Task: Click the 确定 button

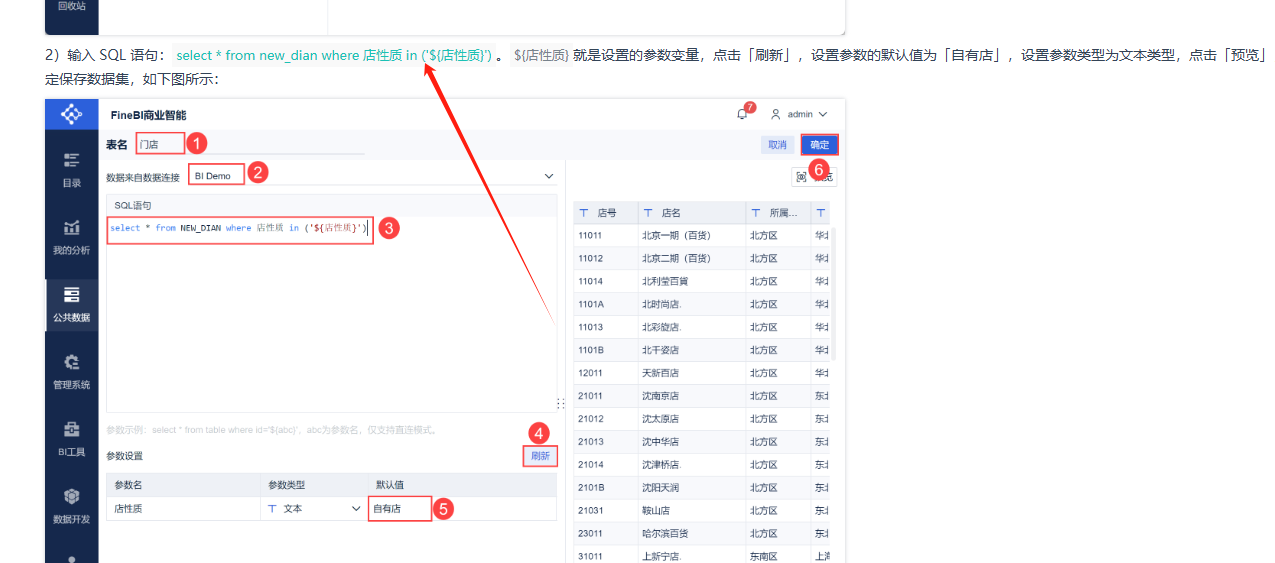Action: tap(819, 145)
